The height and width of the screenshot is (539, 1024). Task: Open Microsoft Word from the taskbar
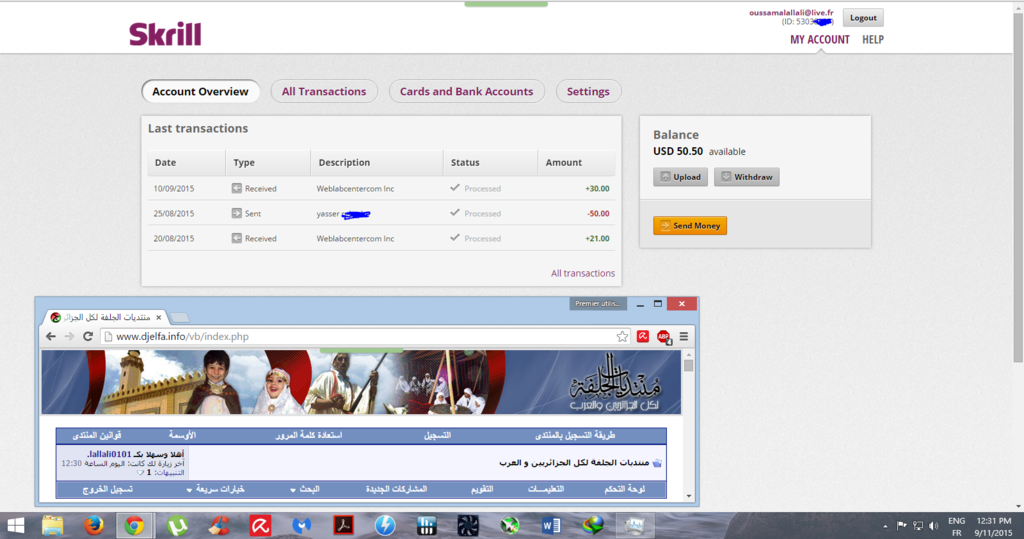click(x=551, y=526)
